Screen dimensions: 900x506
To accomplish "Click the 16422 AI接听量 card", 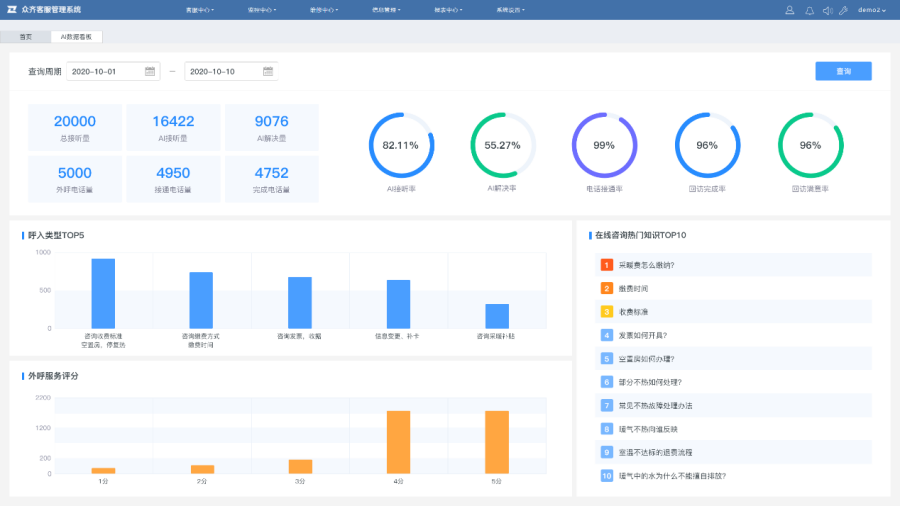I will coord(173,127).
